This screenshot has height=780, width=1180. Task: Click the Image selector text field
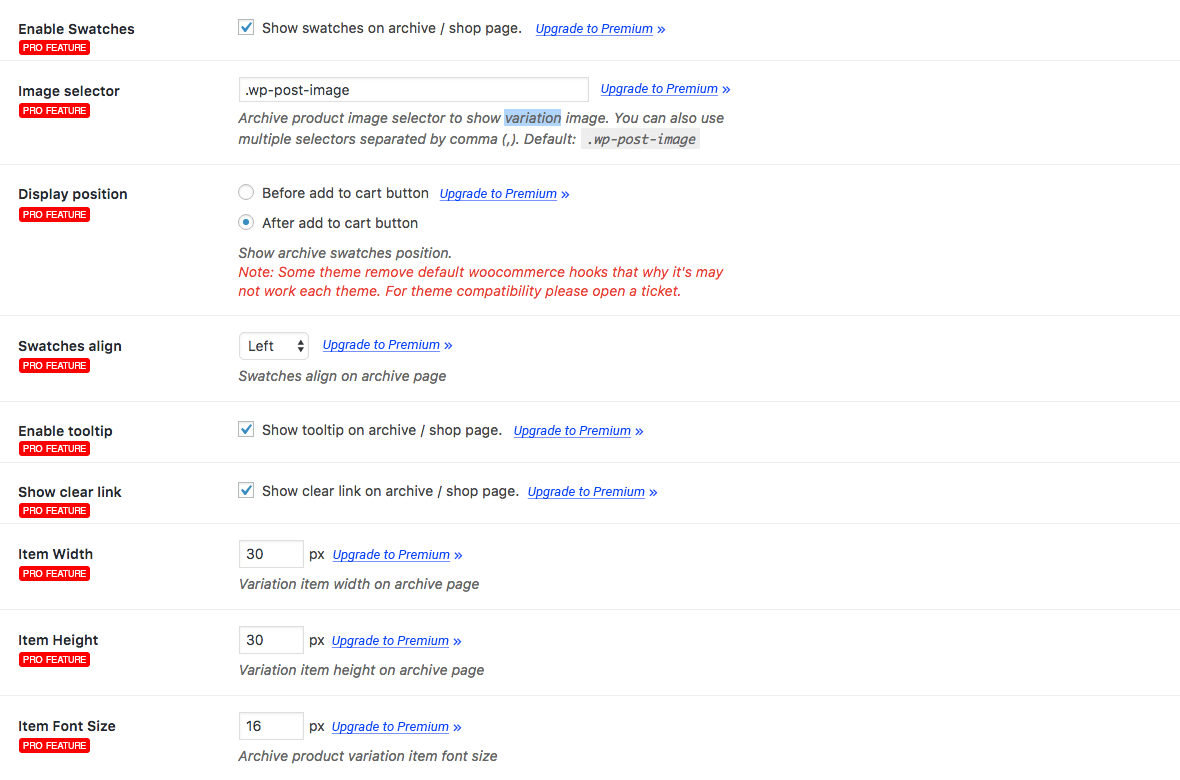(413, 90)
